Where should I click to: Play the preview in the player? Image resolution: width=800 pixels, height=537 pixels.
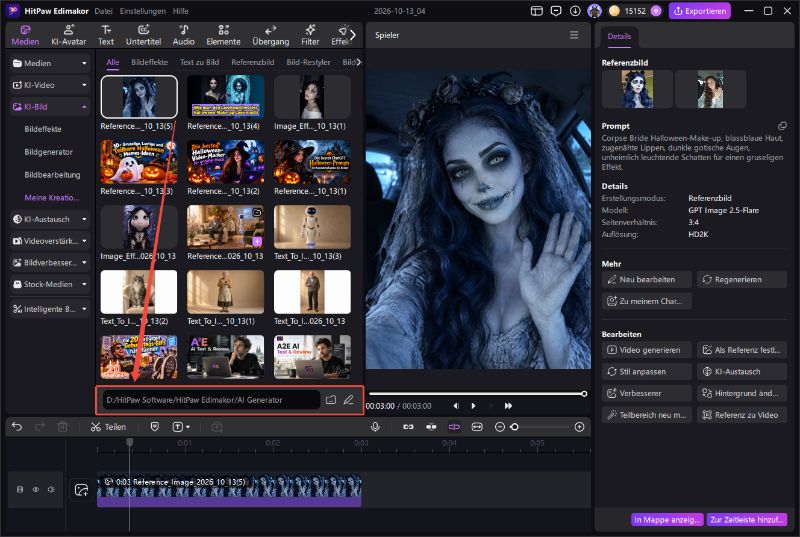[473, 406]
